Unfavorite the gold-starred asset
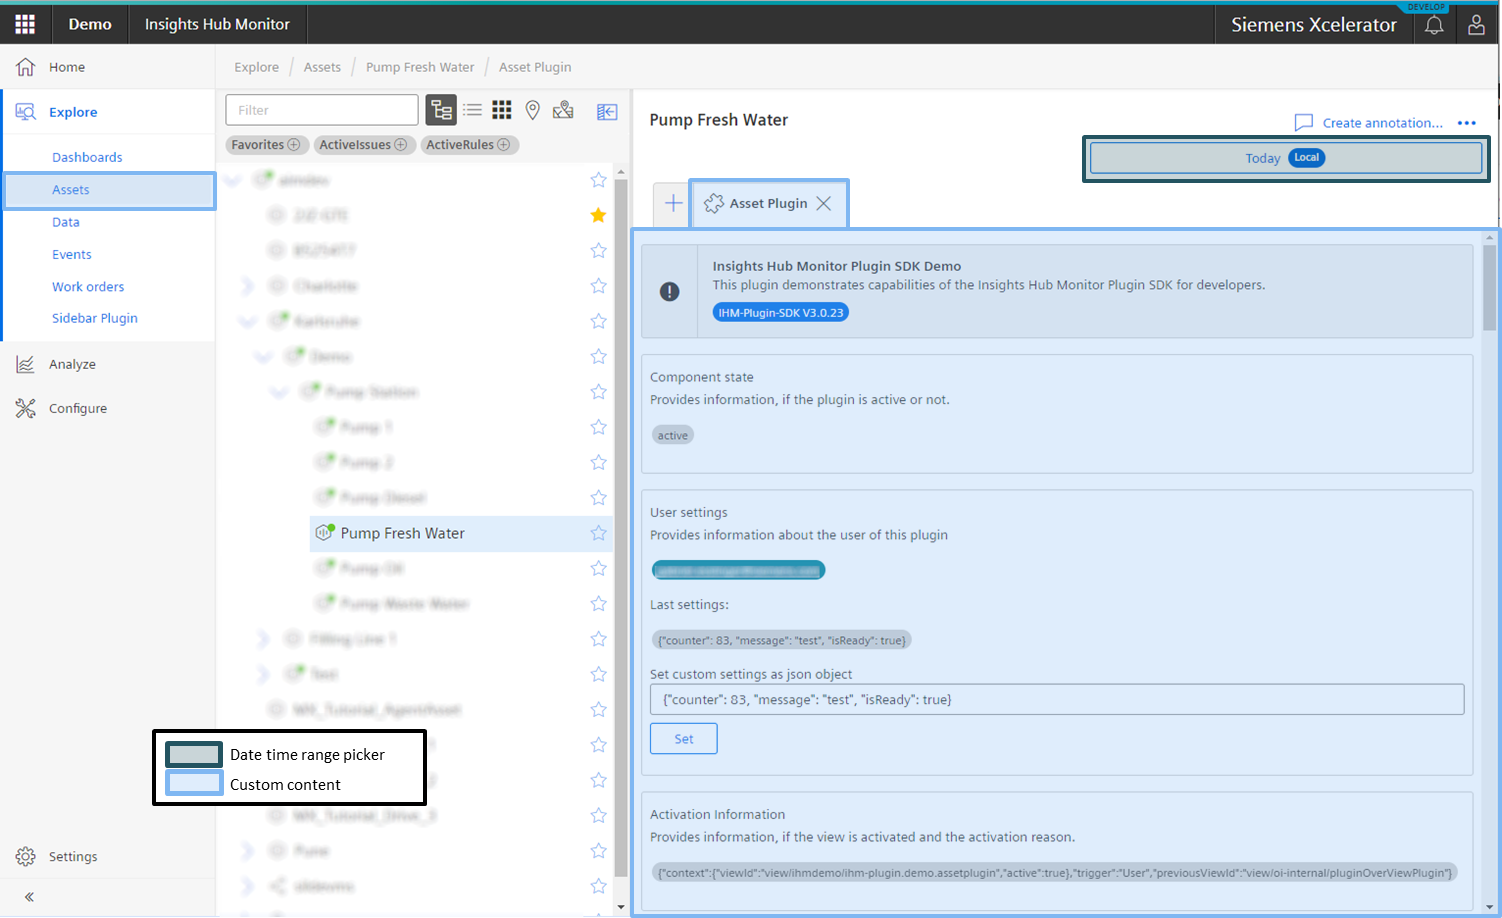The width and height of the screenshot is (1502, 918). (x=598, y=215)
